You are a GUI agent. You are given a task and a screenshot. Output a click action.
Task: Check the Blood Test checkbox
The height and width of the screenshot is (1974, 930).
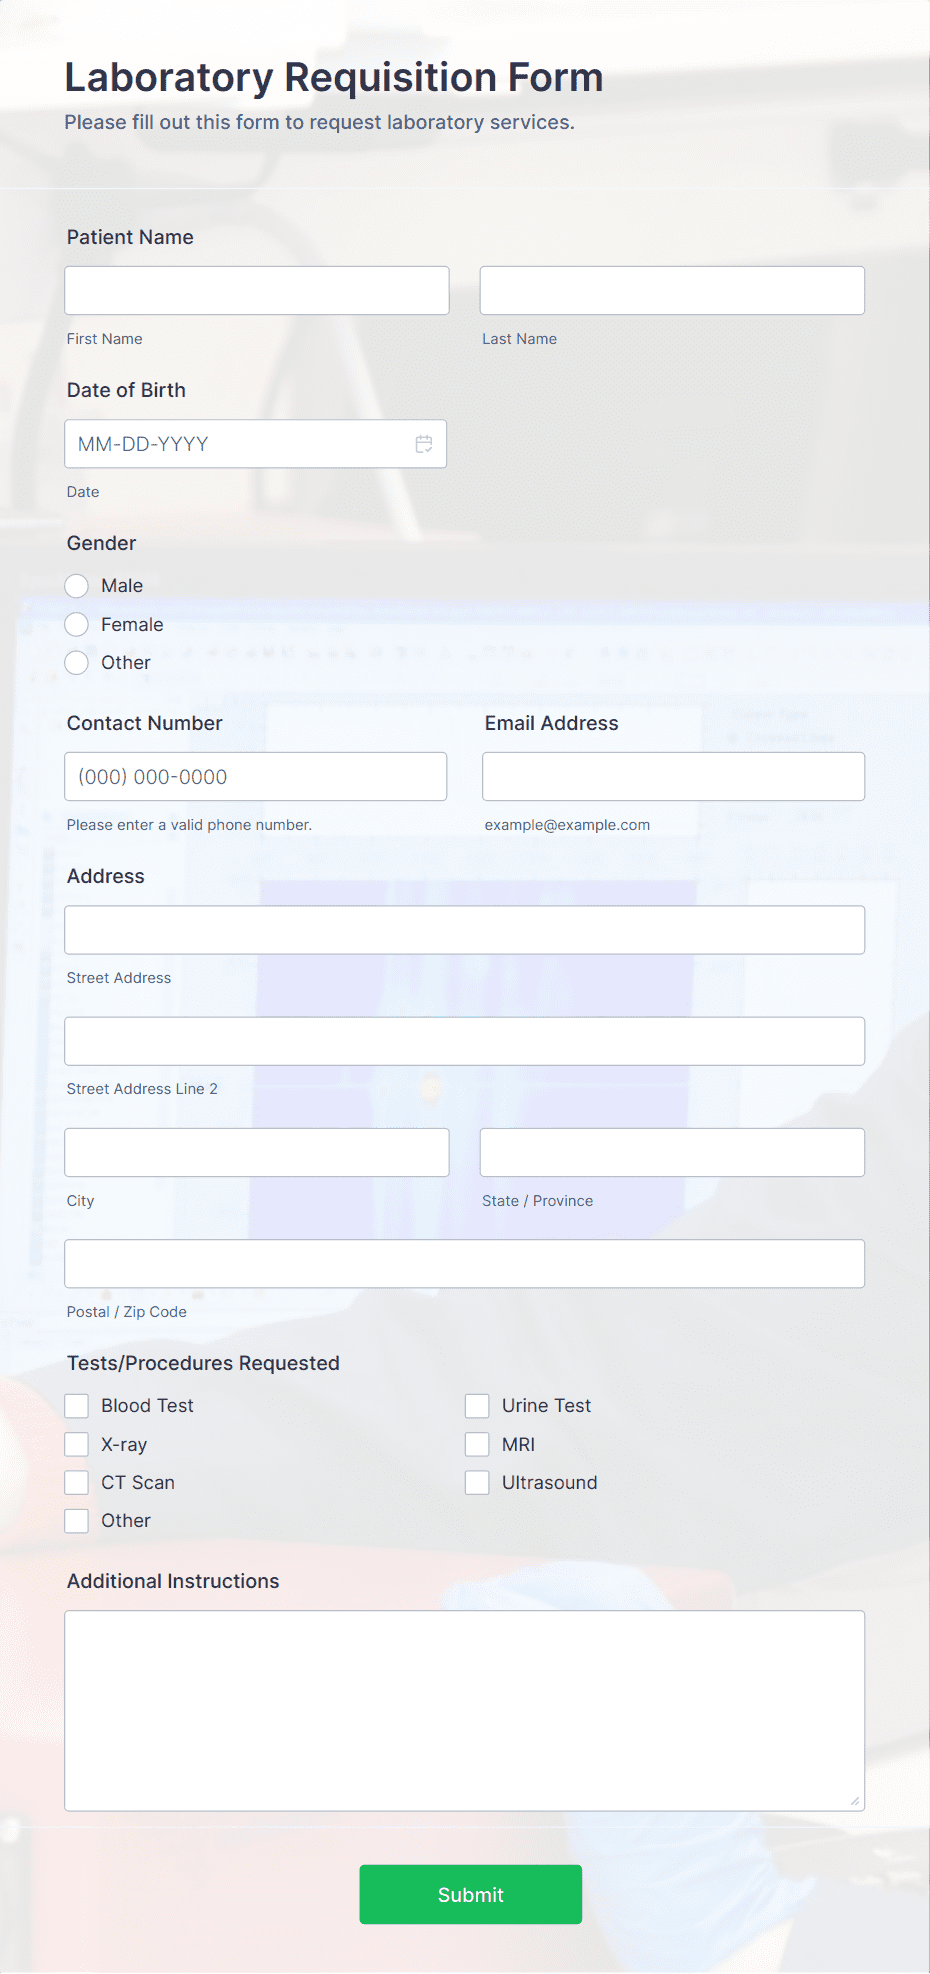76,1405
